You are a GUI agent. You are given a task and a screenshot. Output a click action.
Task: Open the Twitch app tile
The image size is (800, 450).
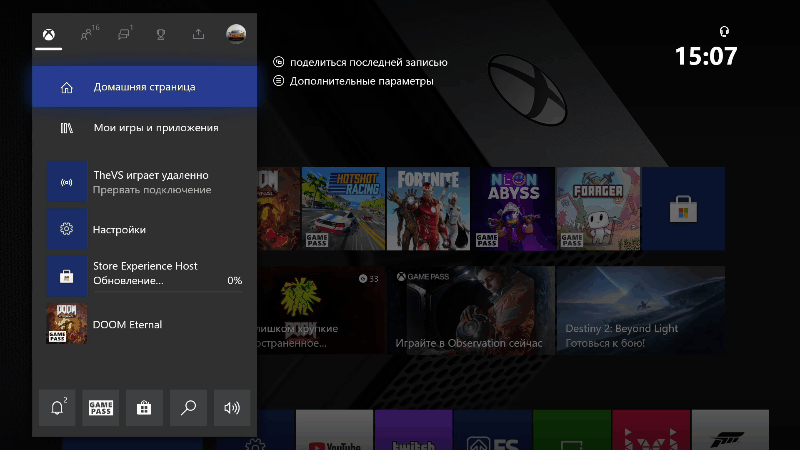pyautogui.click(x=413, y=430)
